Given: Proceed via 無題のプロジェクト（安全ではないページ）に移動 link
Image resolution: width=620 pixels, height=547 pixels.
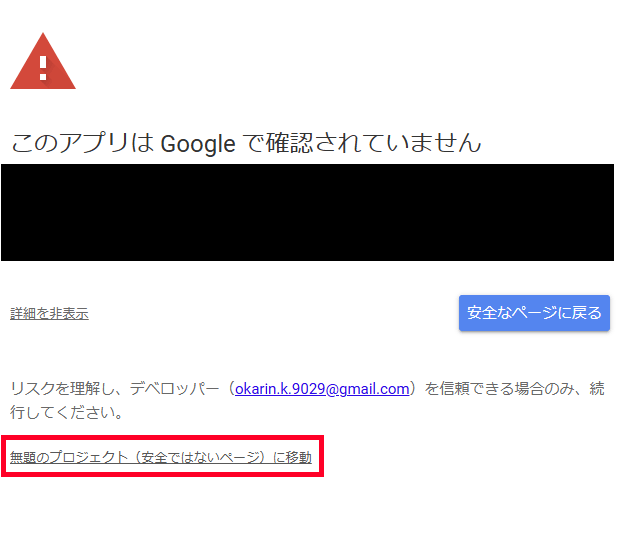Looking at the screenshot, I should [x=161, y=457].
